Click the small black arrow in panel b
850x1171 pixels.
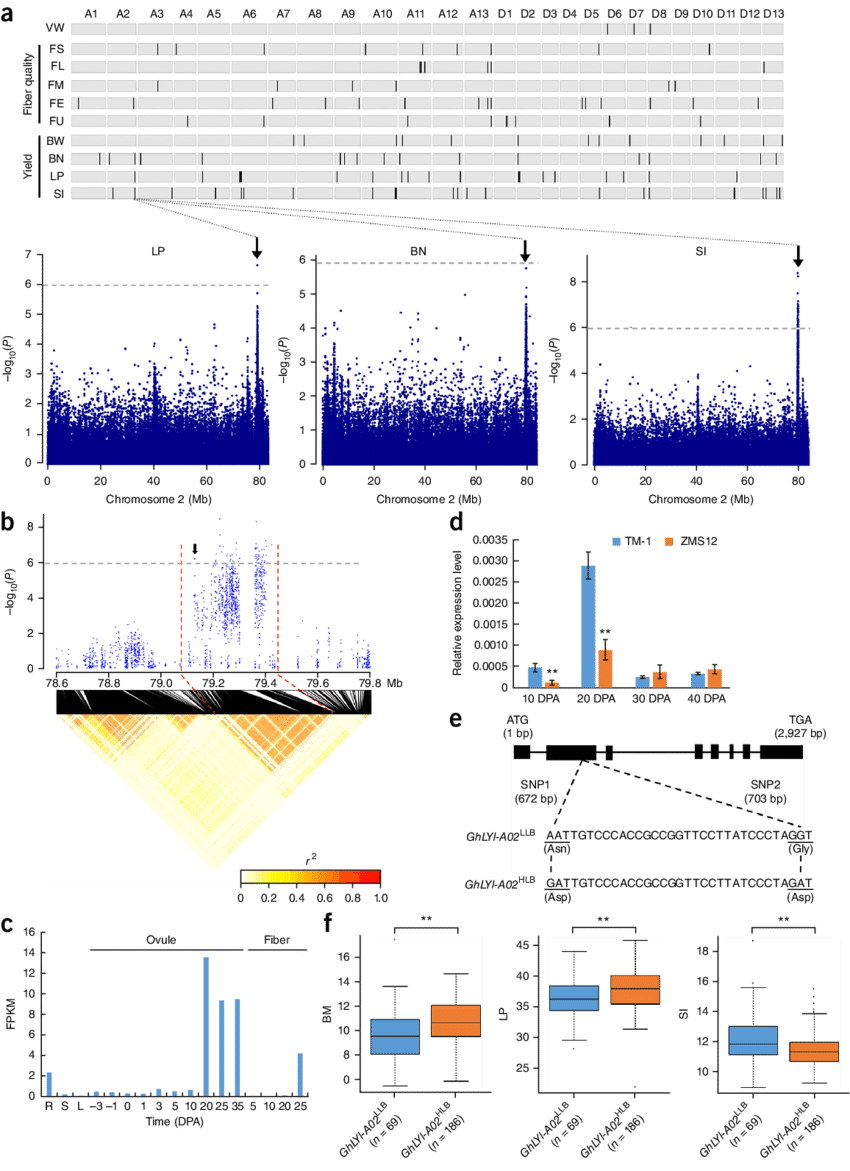[195, 548]
